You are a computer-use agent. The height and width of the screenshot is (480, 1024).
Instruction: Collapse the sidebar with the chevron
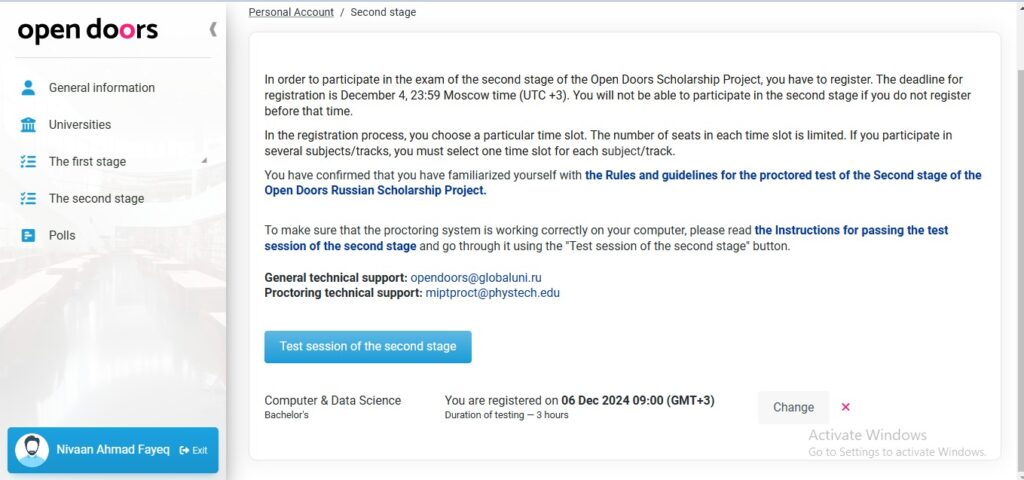tap(213, 29)
